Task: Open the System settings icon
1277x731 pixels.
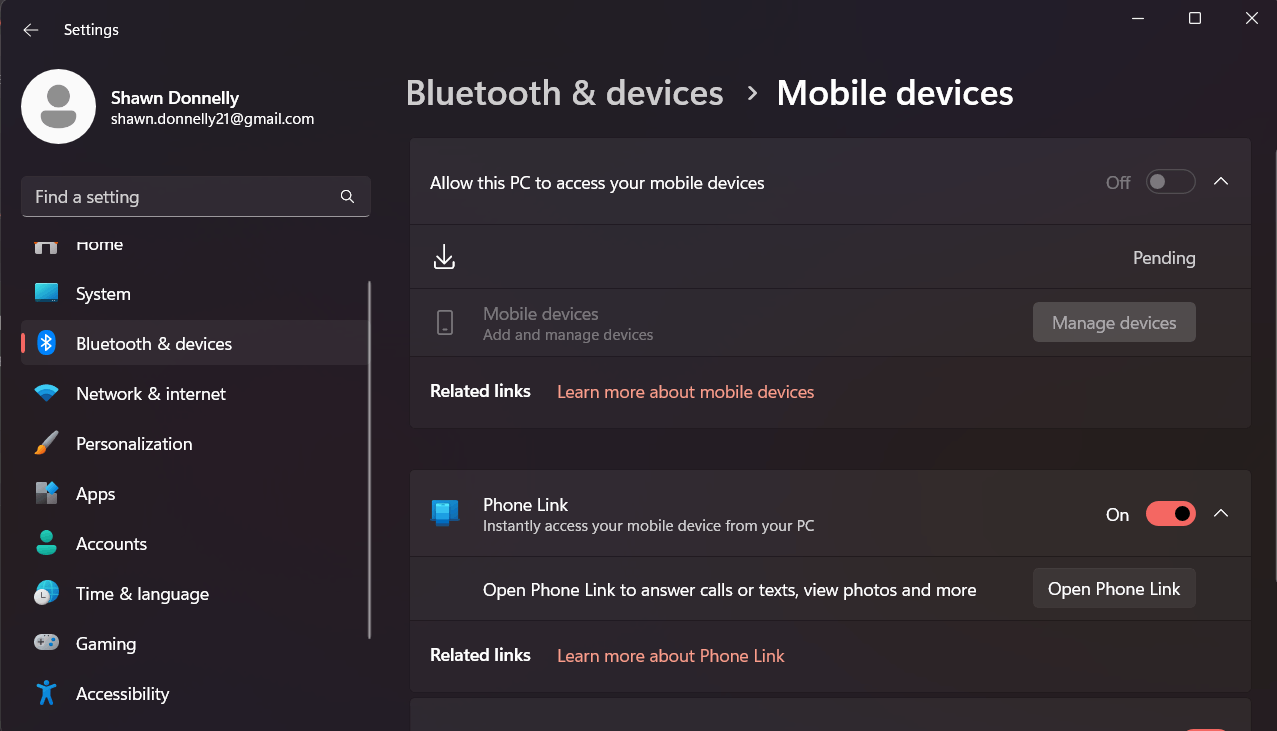Action: 46,293
